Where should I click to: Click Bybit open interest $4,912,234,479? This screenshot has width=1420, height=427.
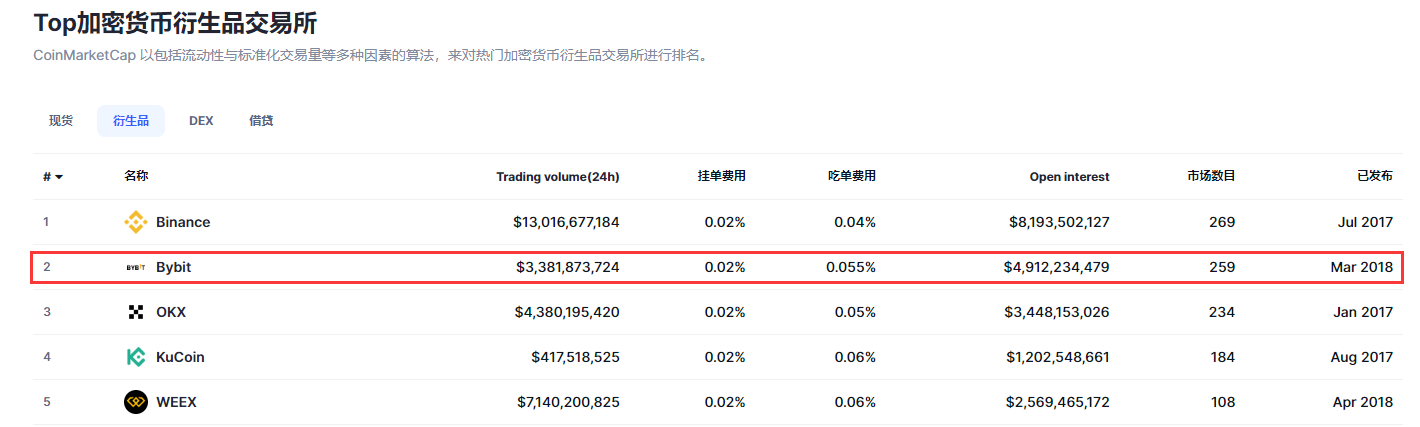click(1057, 267)
